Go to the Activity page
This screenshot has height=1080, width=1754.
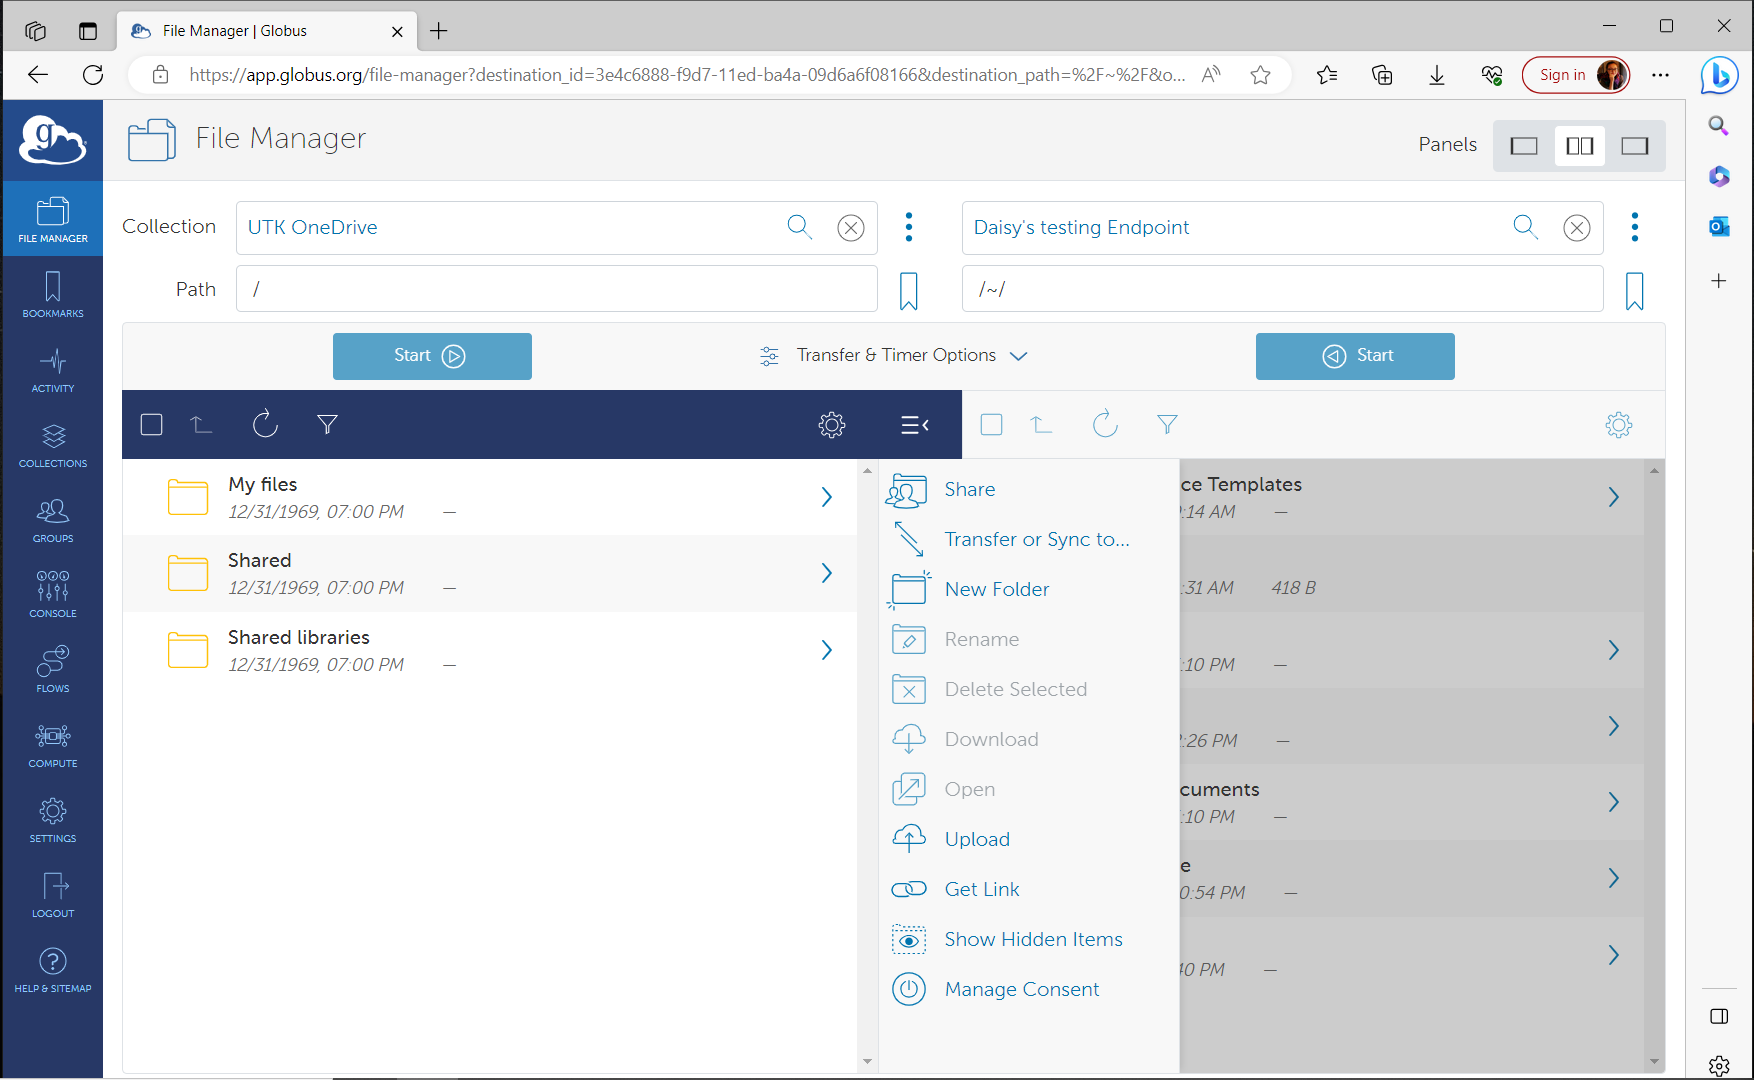53,370
